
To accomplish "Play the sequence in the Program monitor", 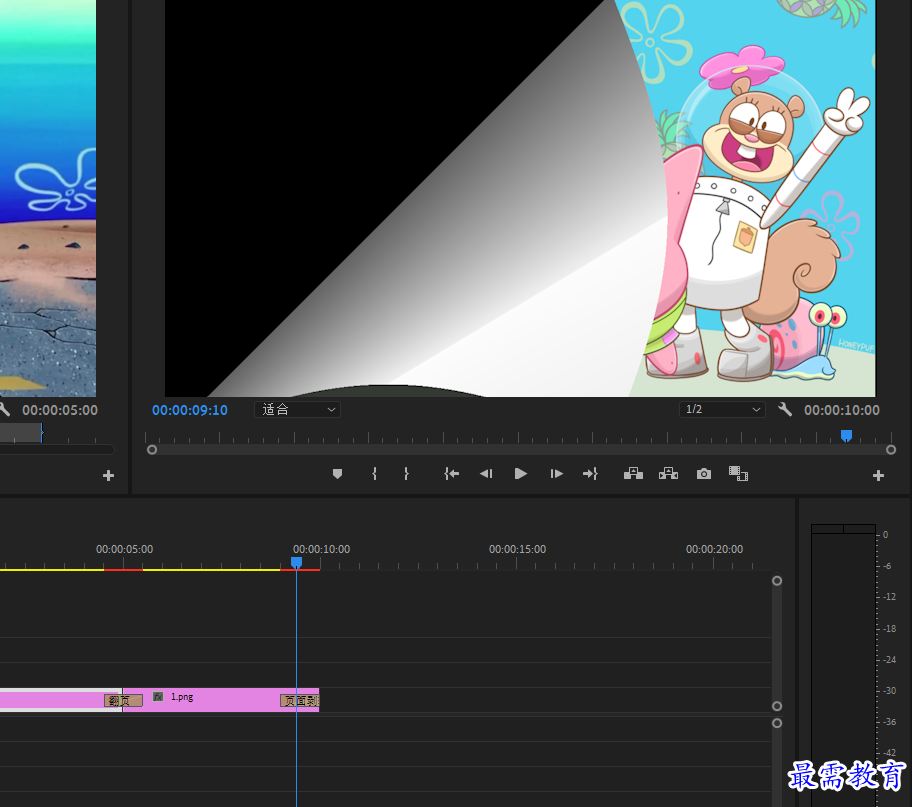I will [521, 474].
